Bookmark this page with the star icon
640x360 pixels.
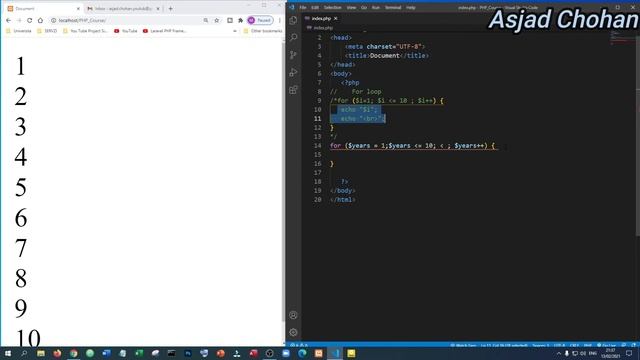pos(217,20)
